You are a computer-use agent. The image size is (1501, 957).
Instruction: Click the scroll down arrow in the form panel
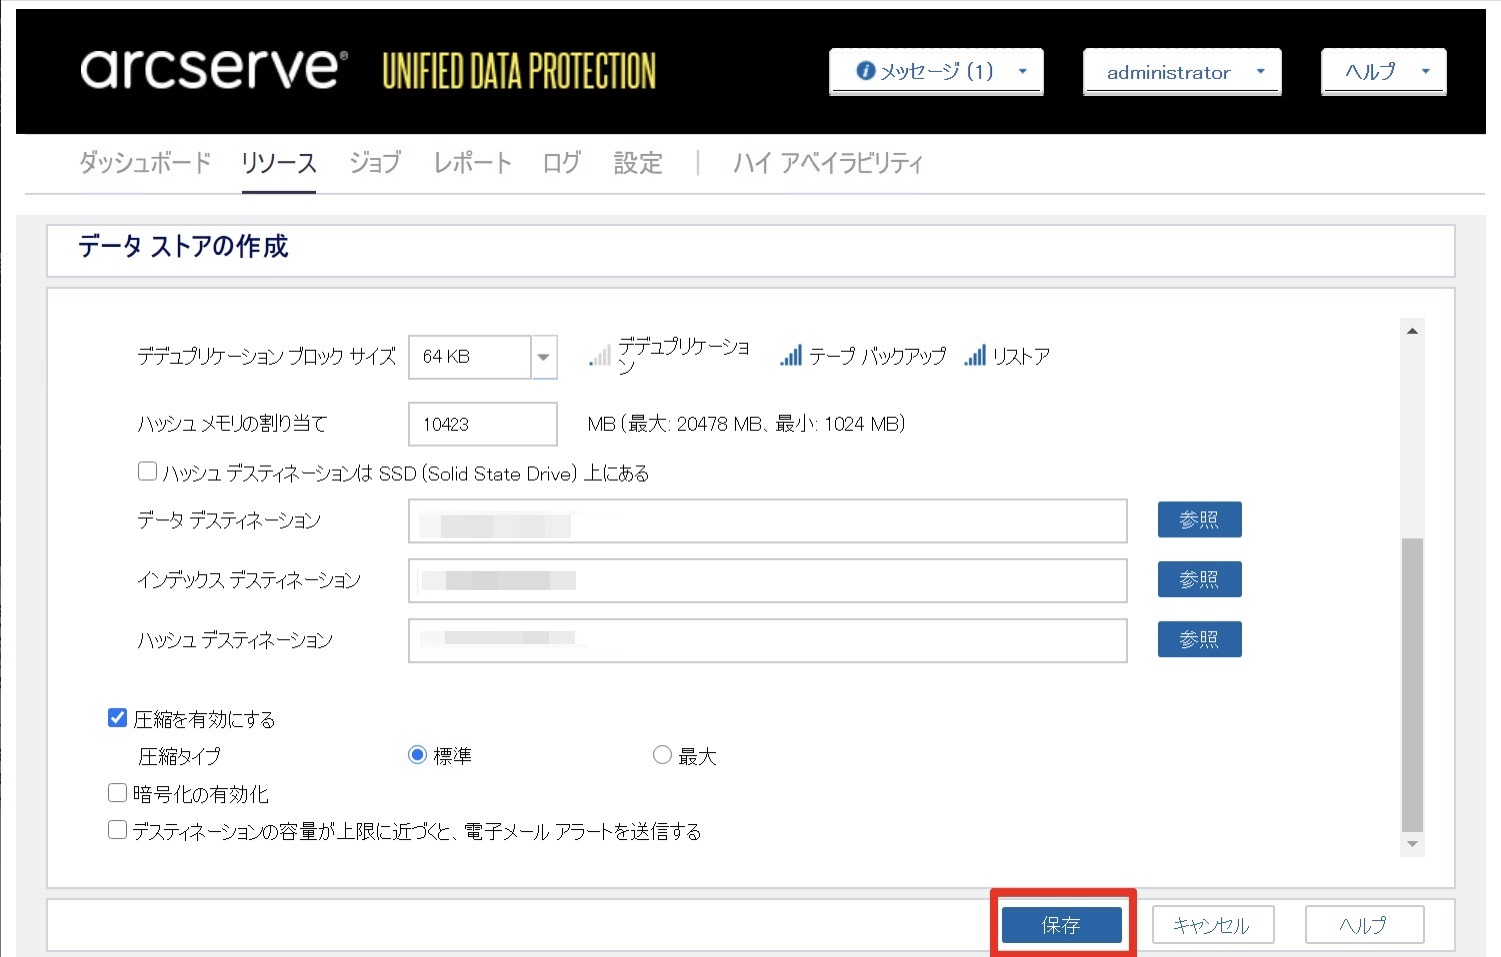(1412, 845)
